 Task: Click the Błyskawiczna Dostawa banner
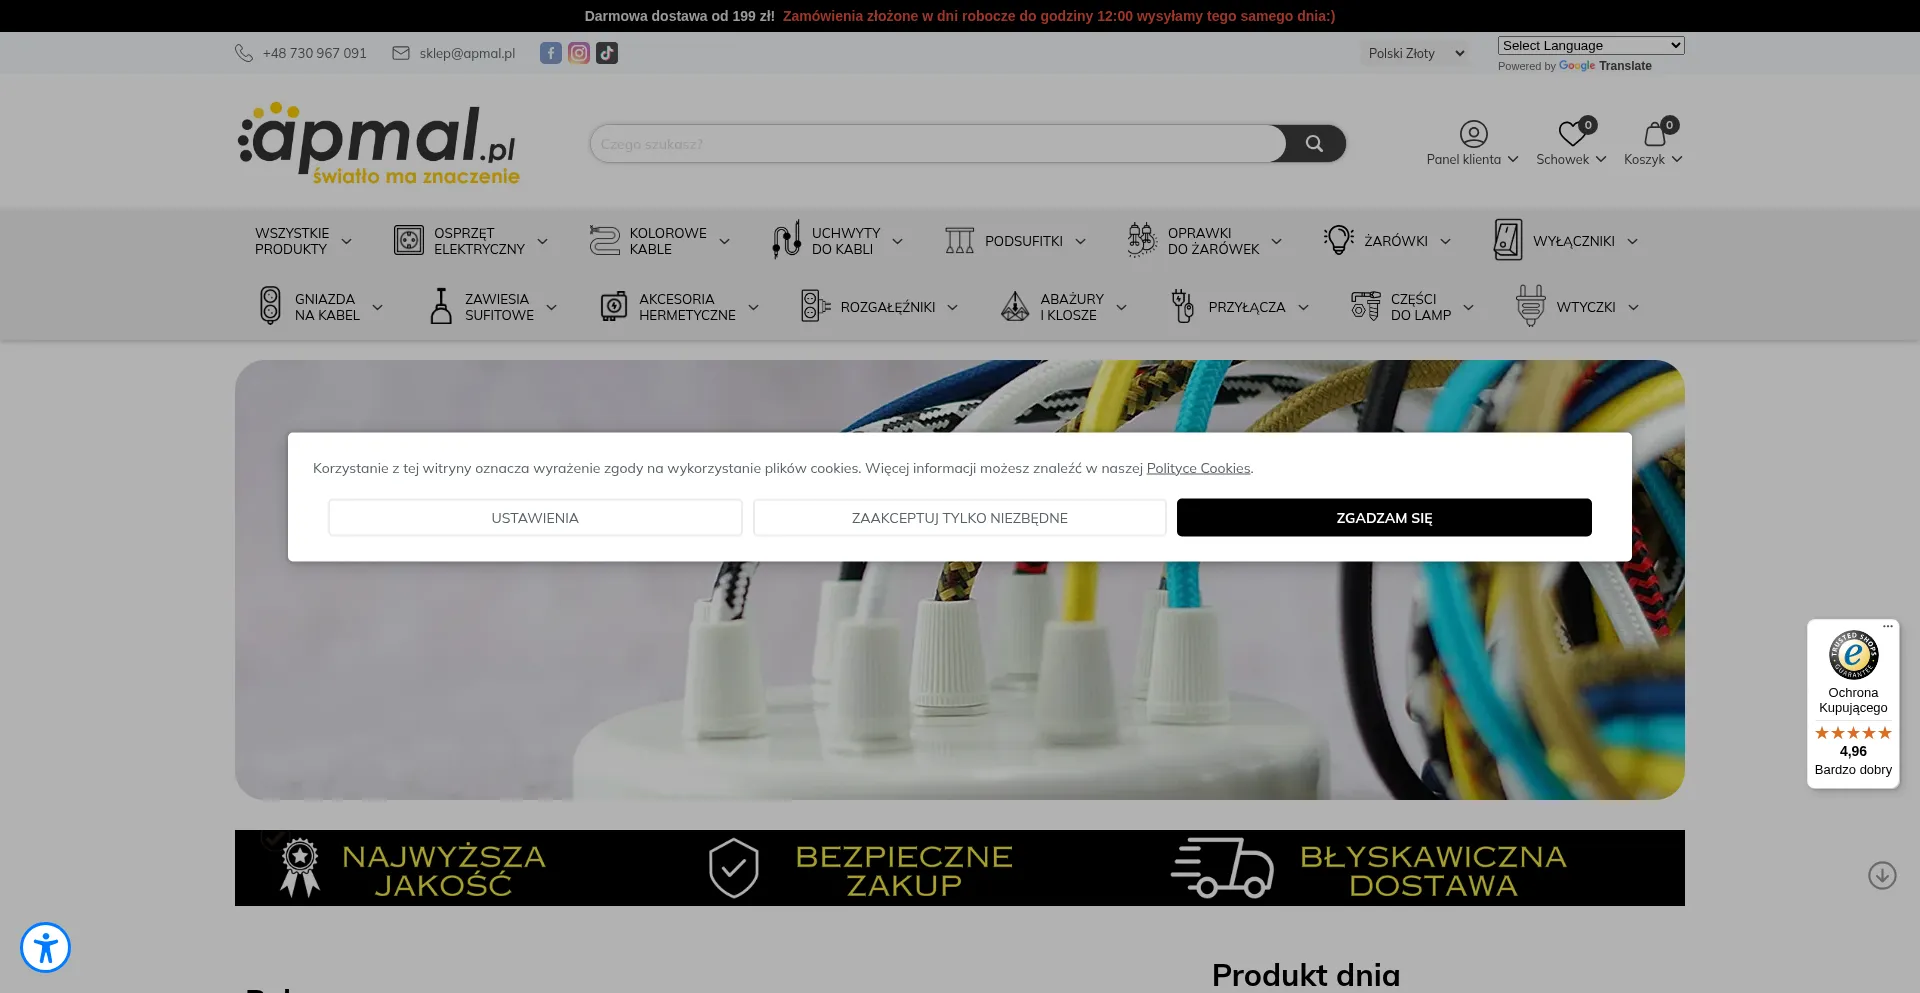[1369, 868]
